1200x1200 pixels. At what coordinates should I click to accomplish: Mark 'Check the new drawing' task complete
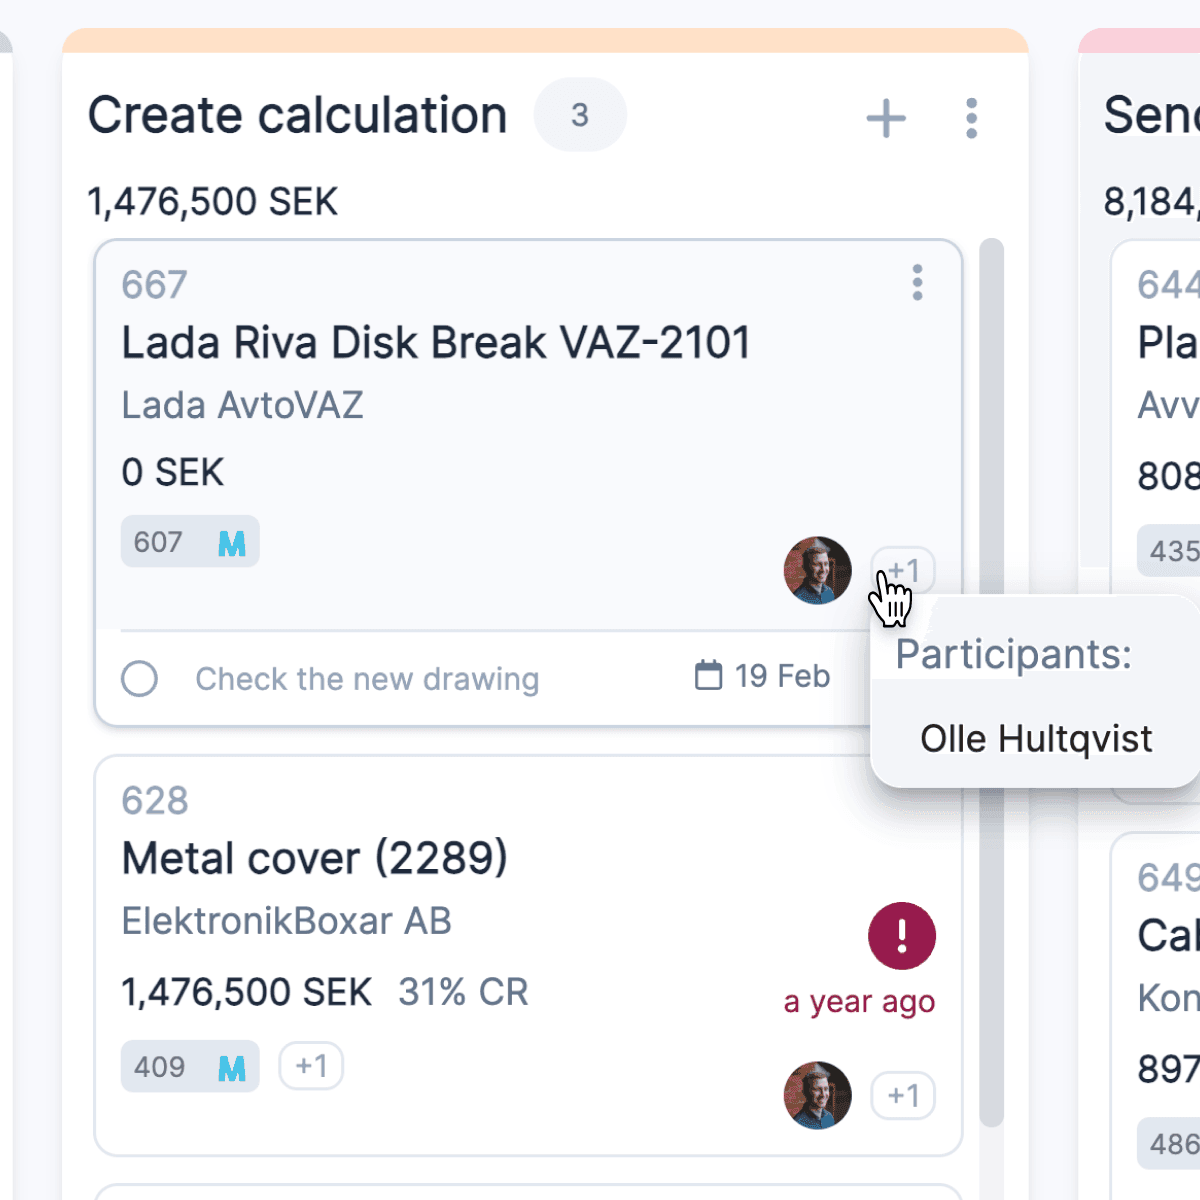[139, 678]
